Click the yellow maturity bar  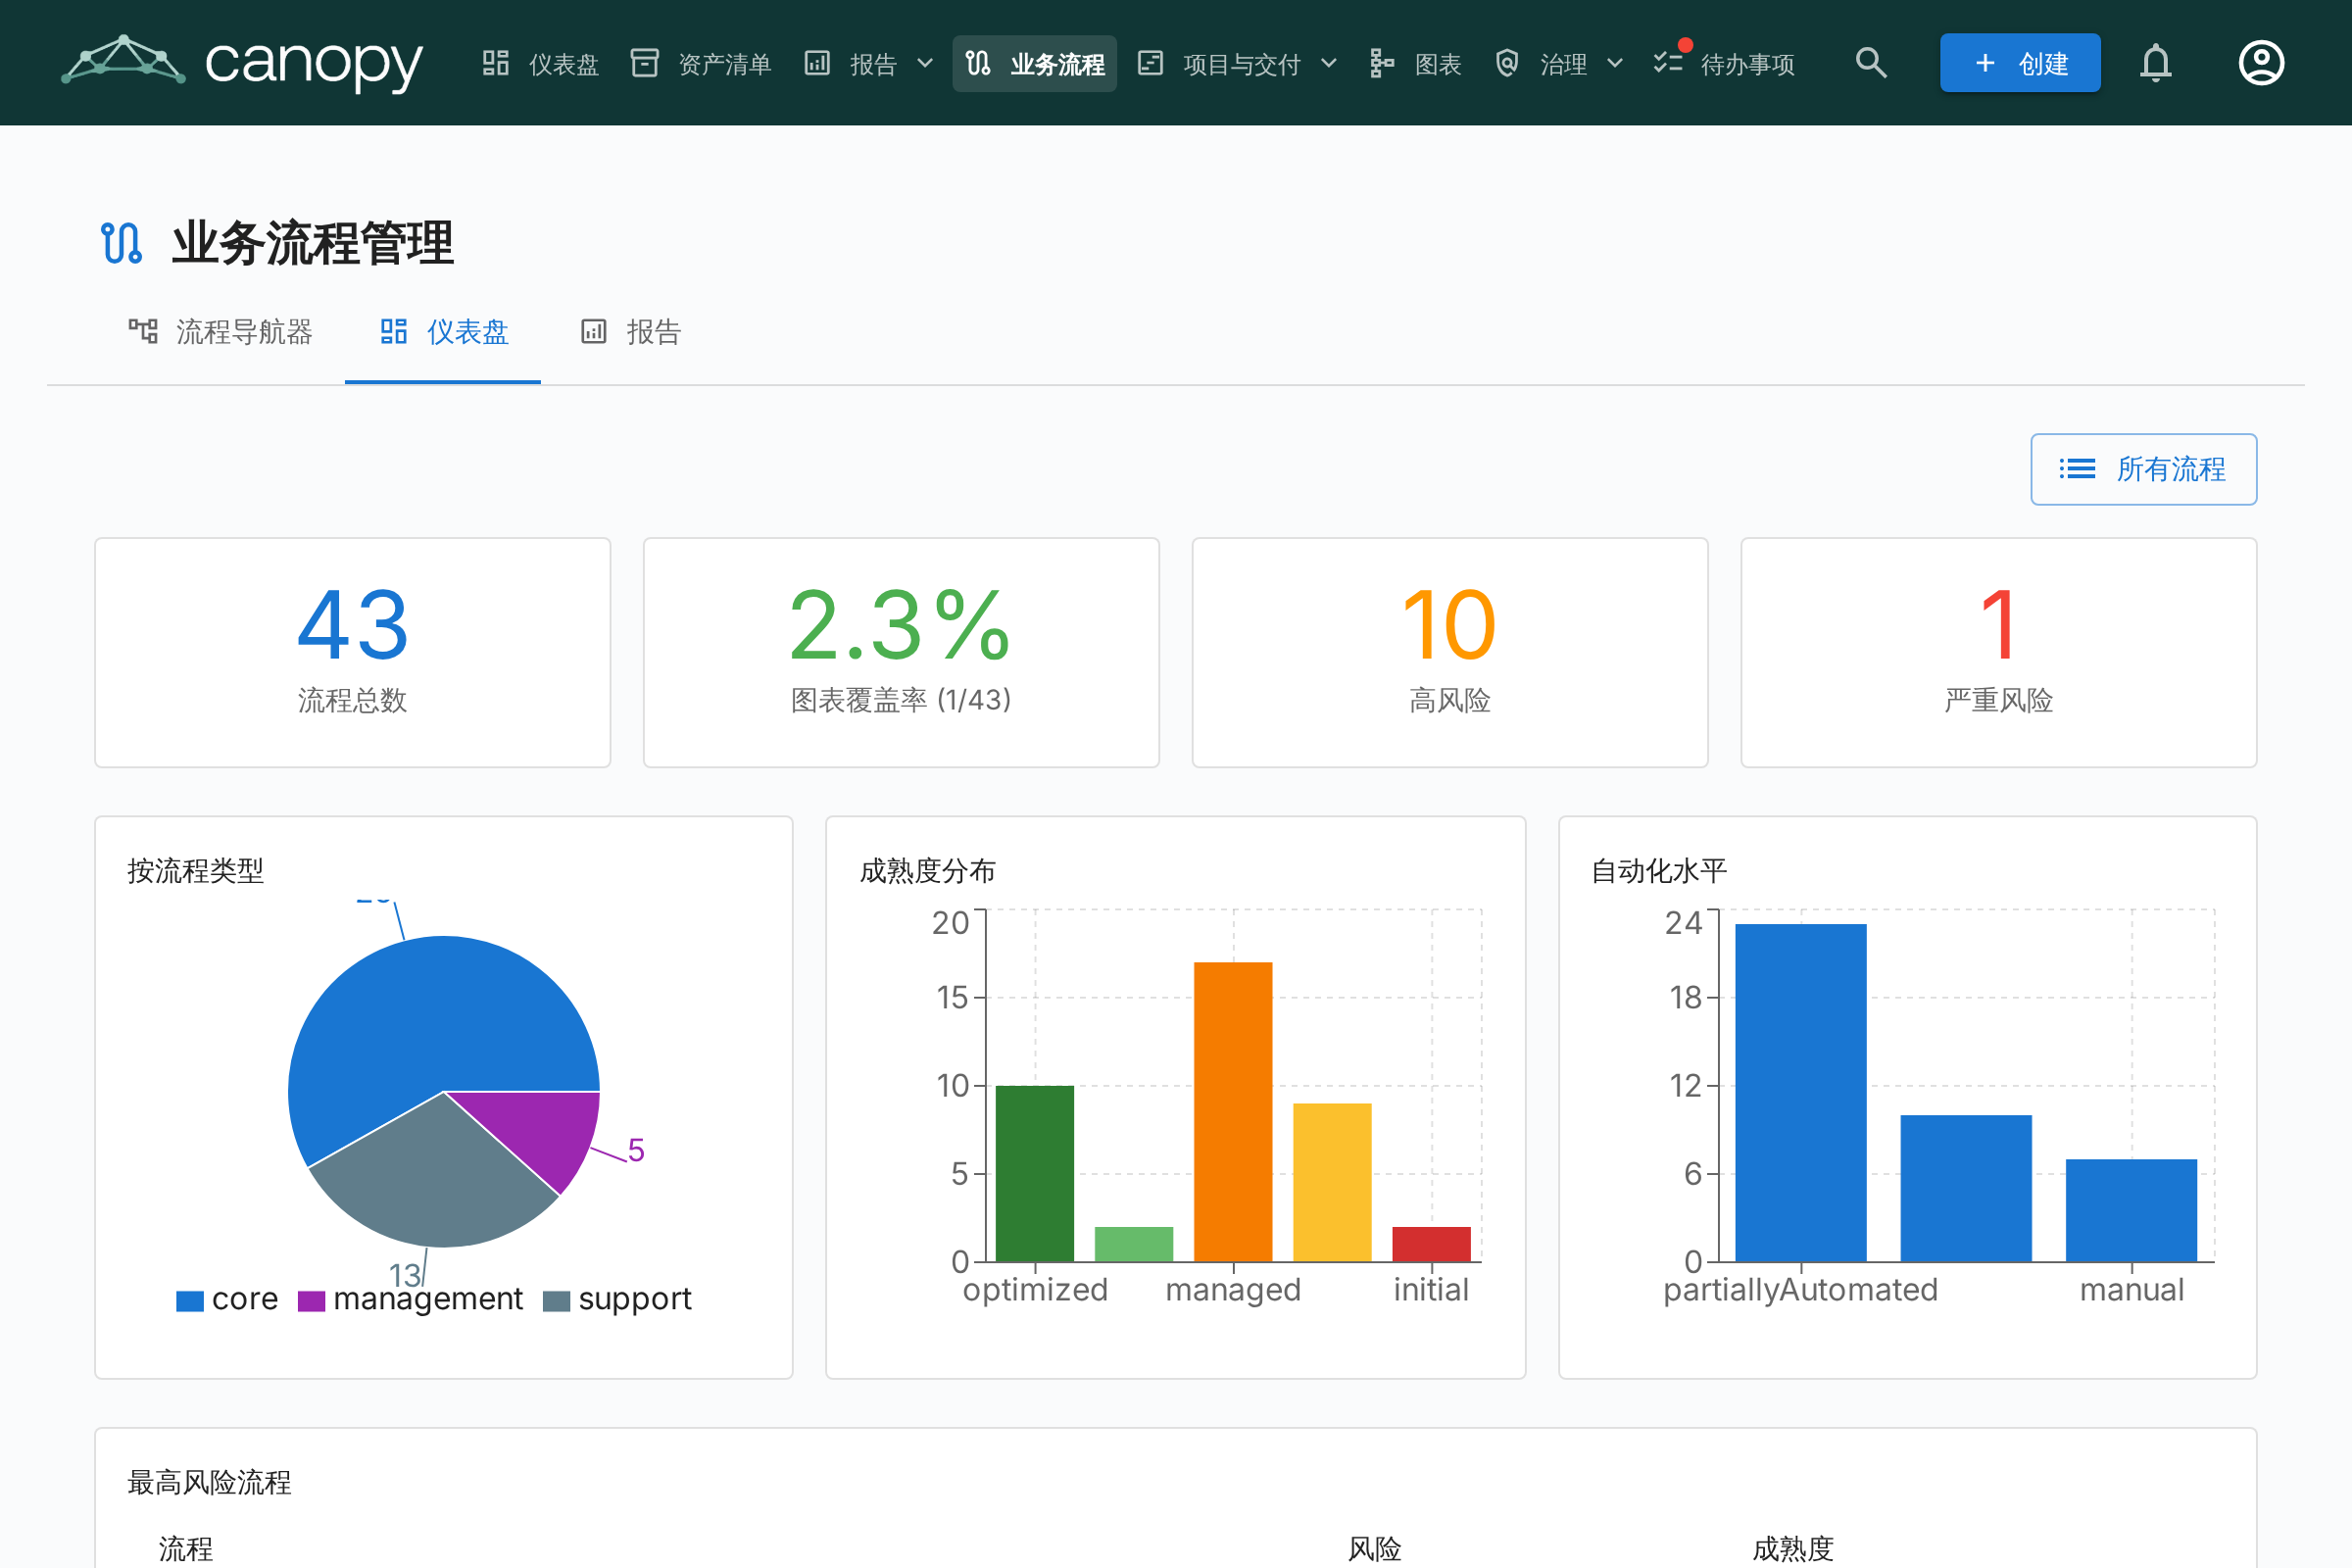click(1332, 1182)
